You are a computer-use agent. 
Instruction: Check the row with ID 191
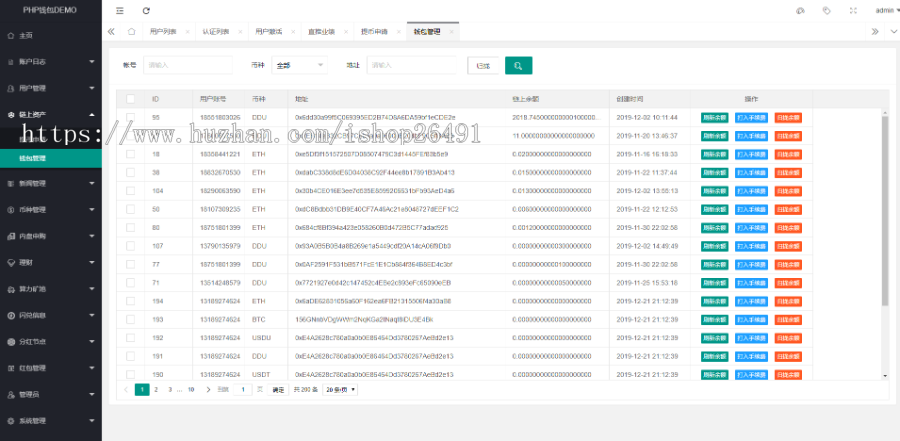click(131, 356)
